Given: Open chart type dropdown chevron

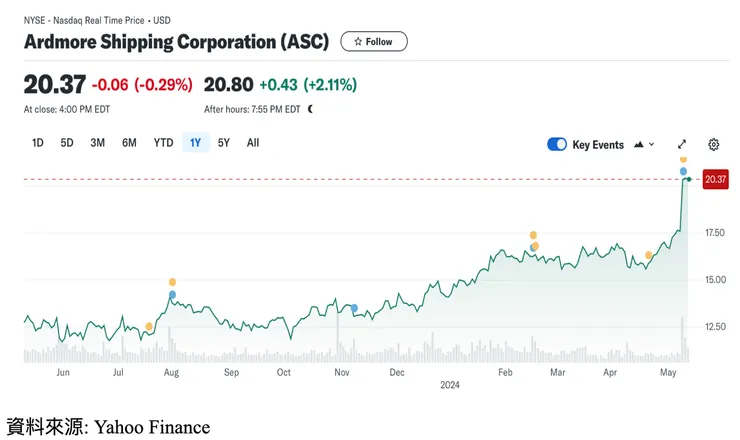Looking at the screenshot, I should [x=652, y=144].
